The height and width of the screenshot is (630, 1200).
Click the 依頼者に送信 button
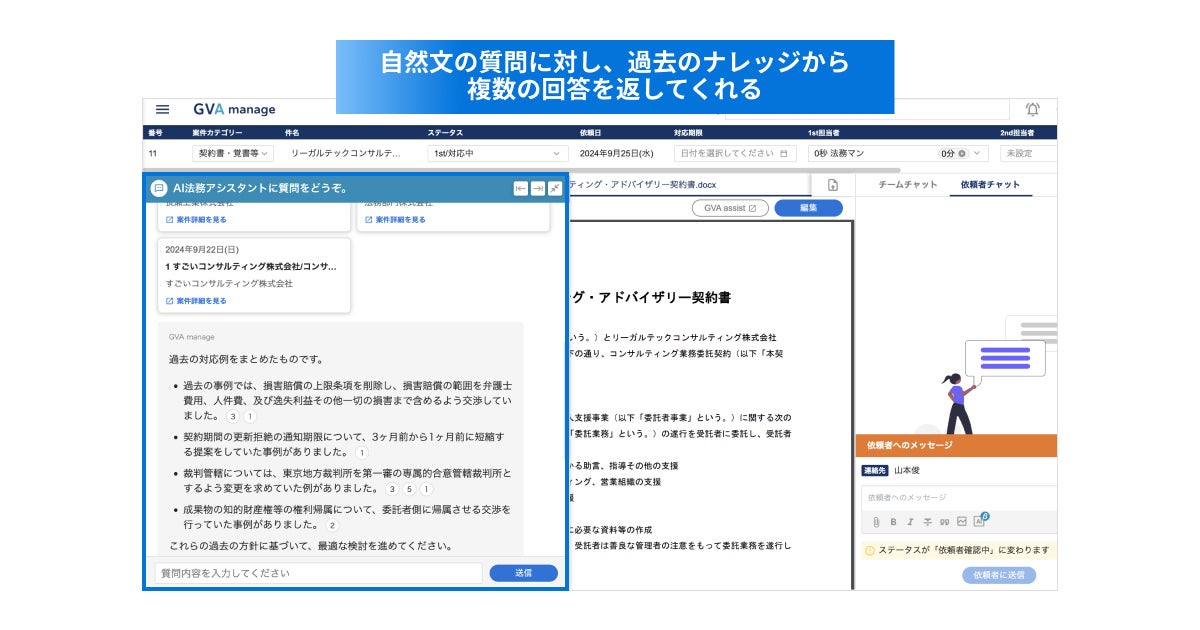click(x=999, y=575)
